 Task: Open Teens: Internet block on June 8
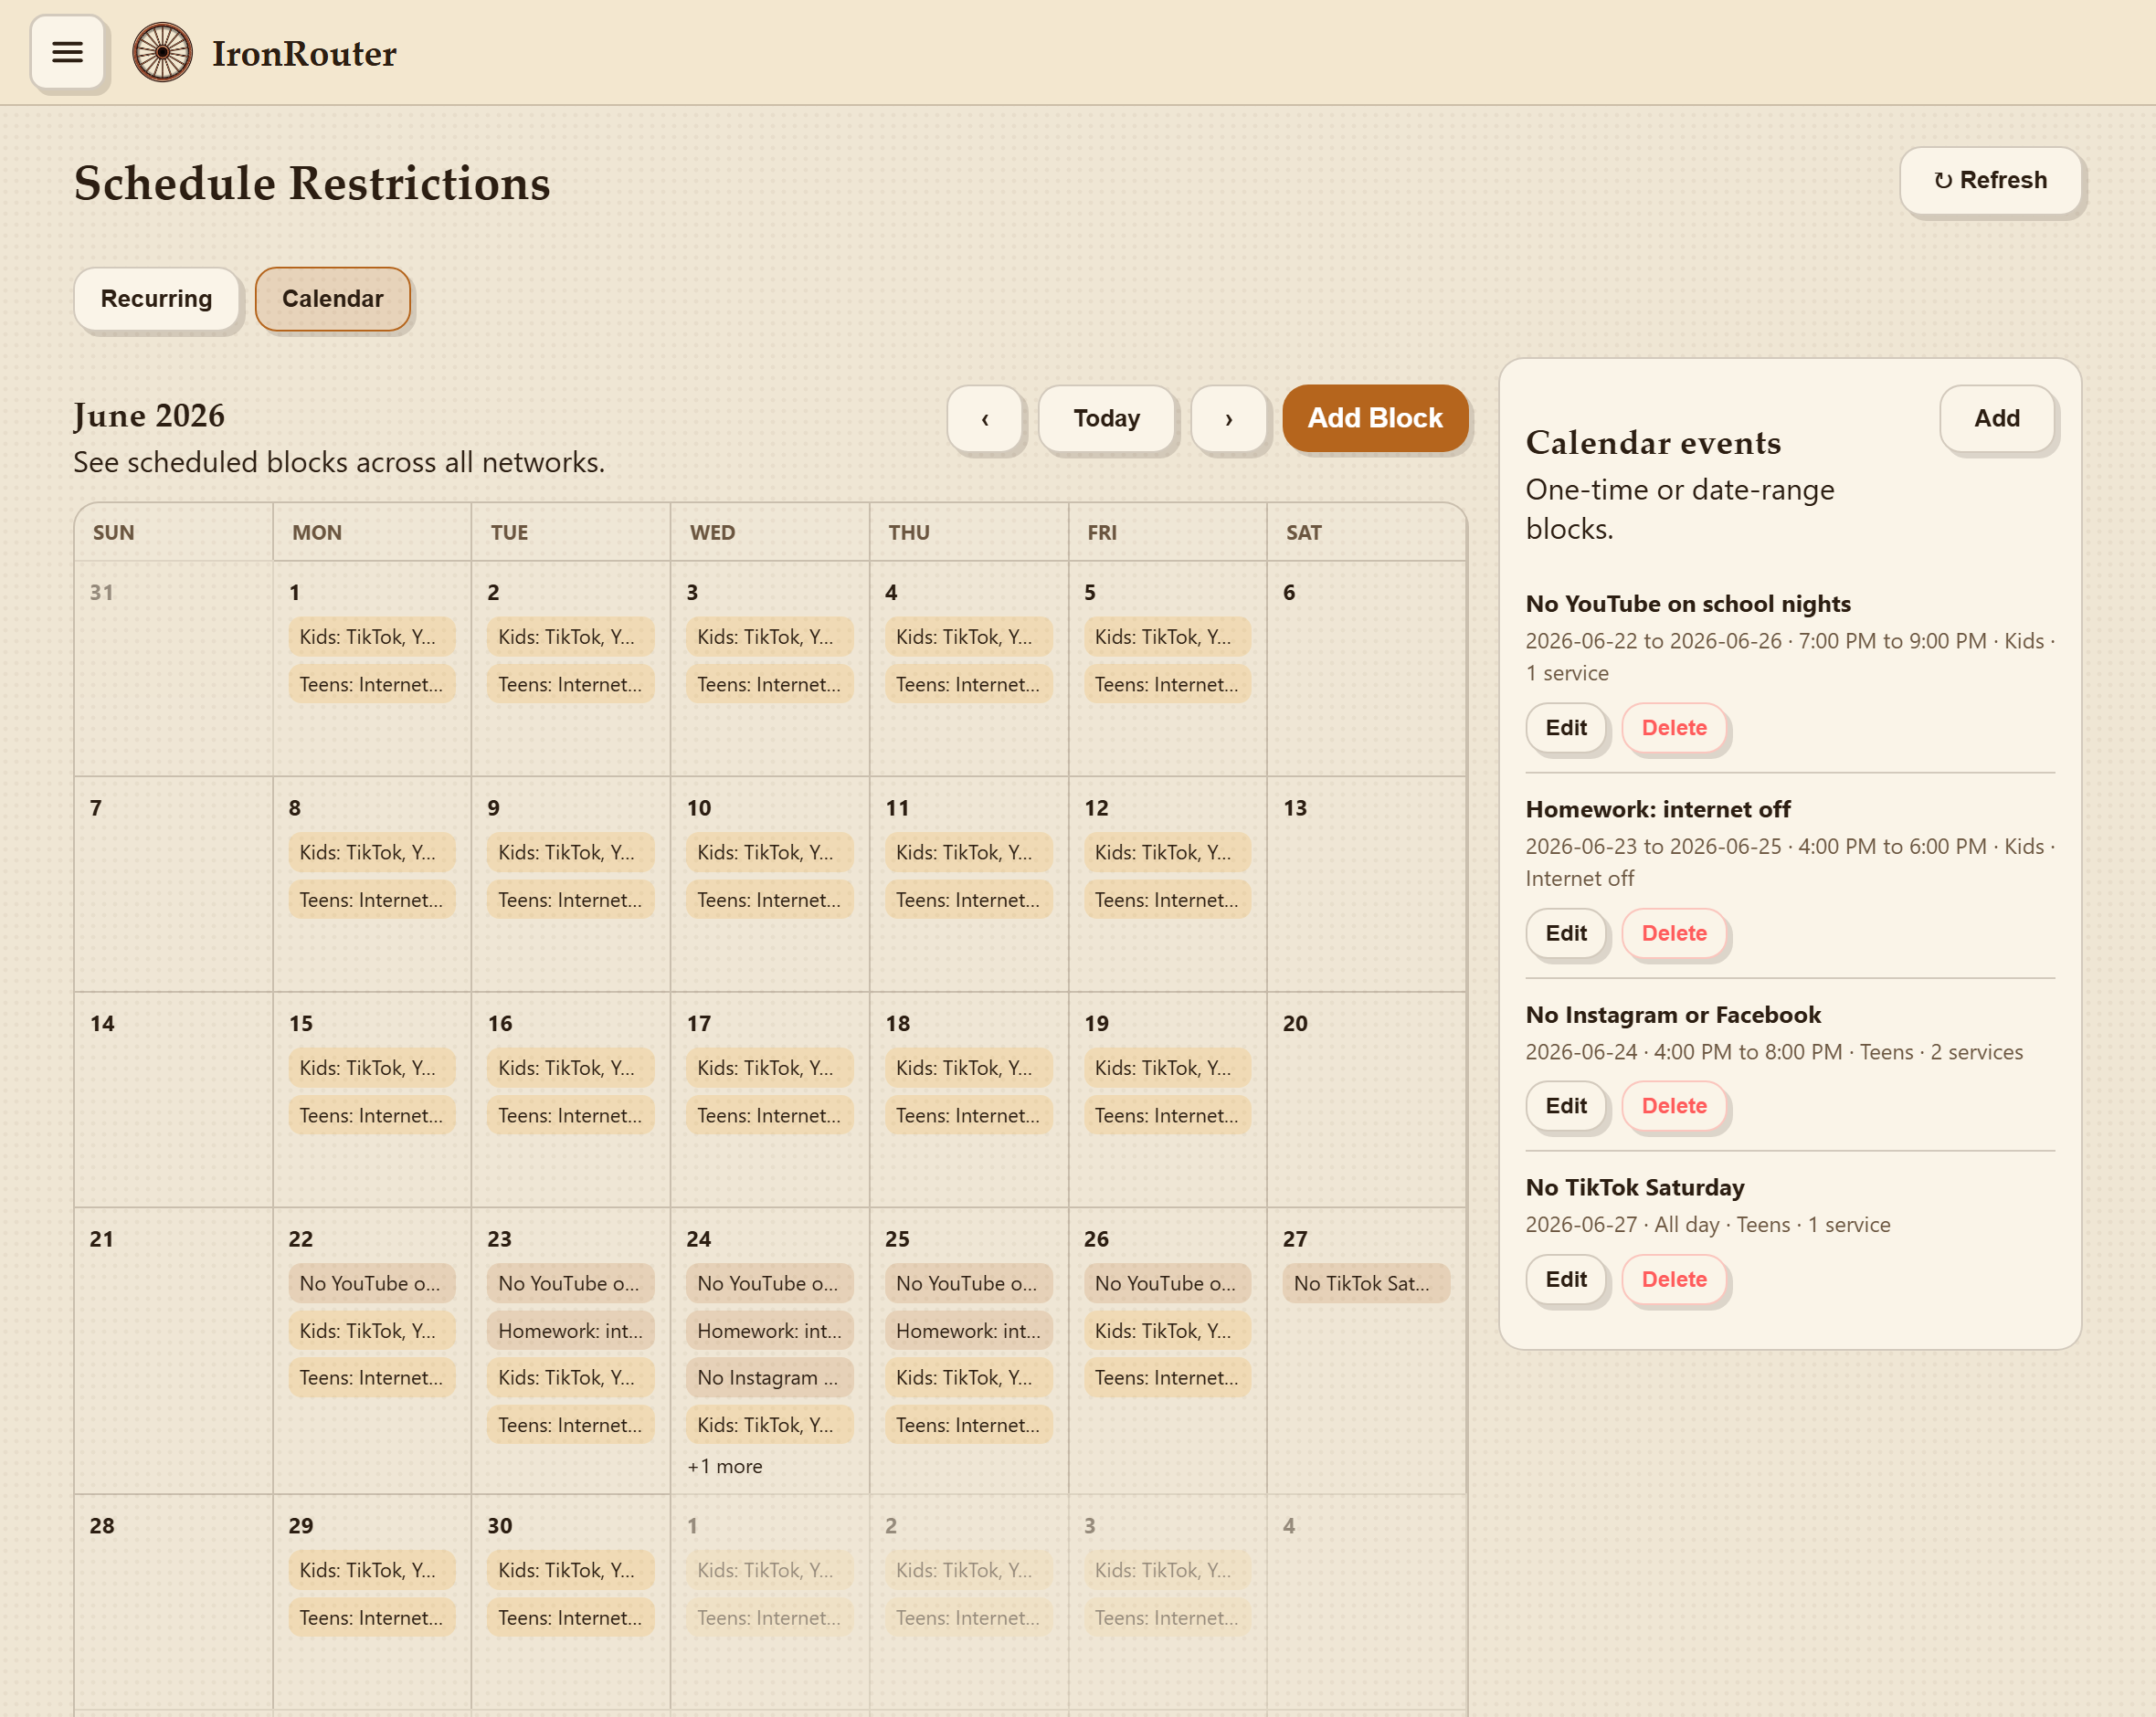pos(371,900)
